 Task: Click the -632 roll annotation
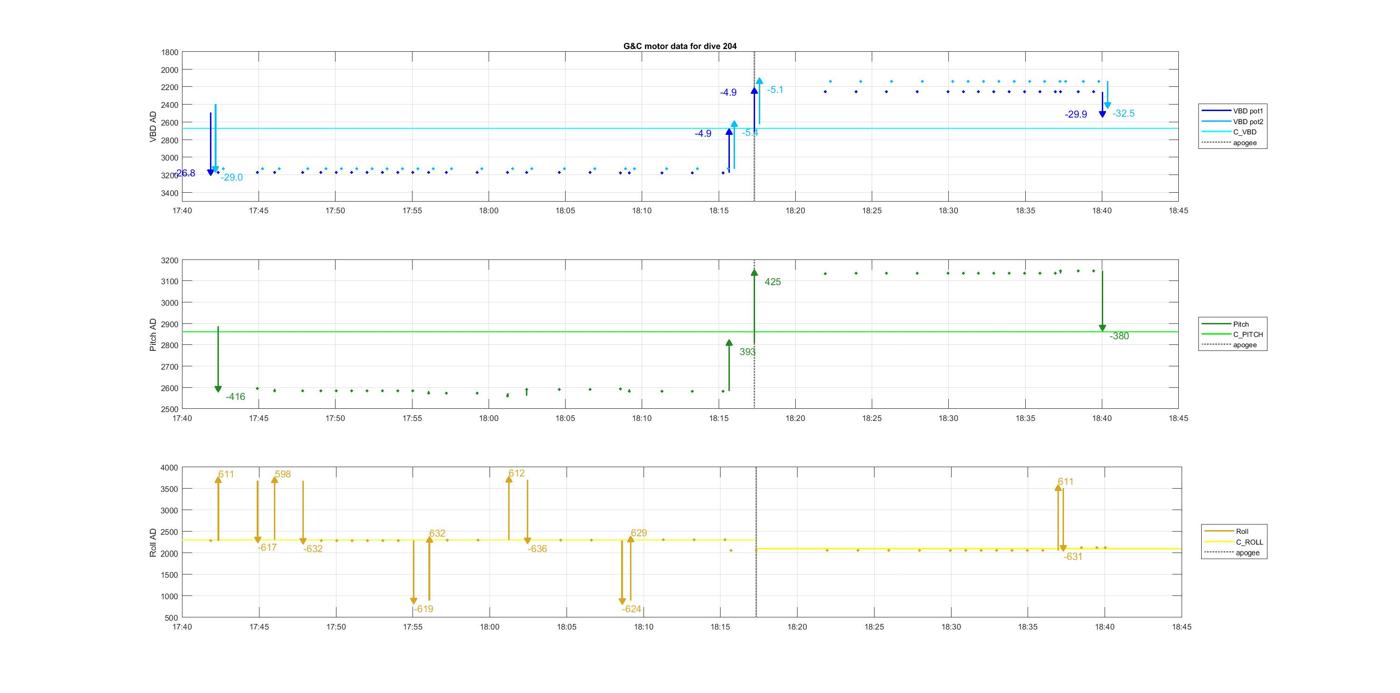pos(313,548)
